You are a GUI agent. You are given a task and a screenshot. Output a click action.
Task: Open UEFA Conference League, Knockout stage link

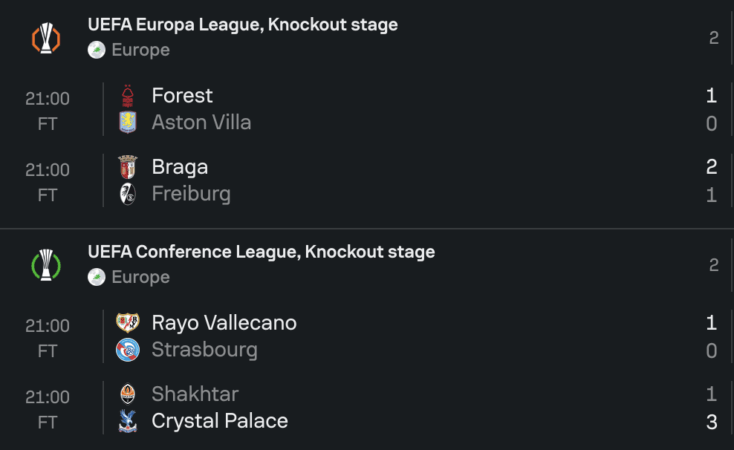pyautogui.click(x=261, y=252)
